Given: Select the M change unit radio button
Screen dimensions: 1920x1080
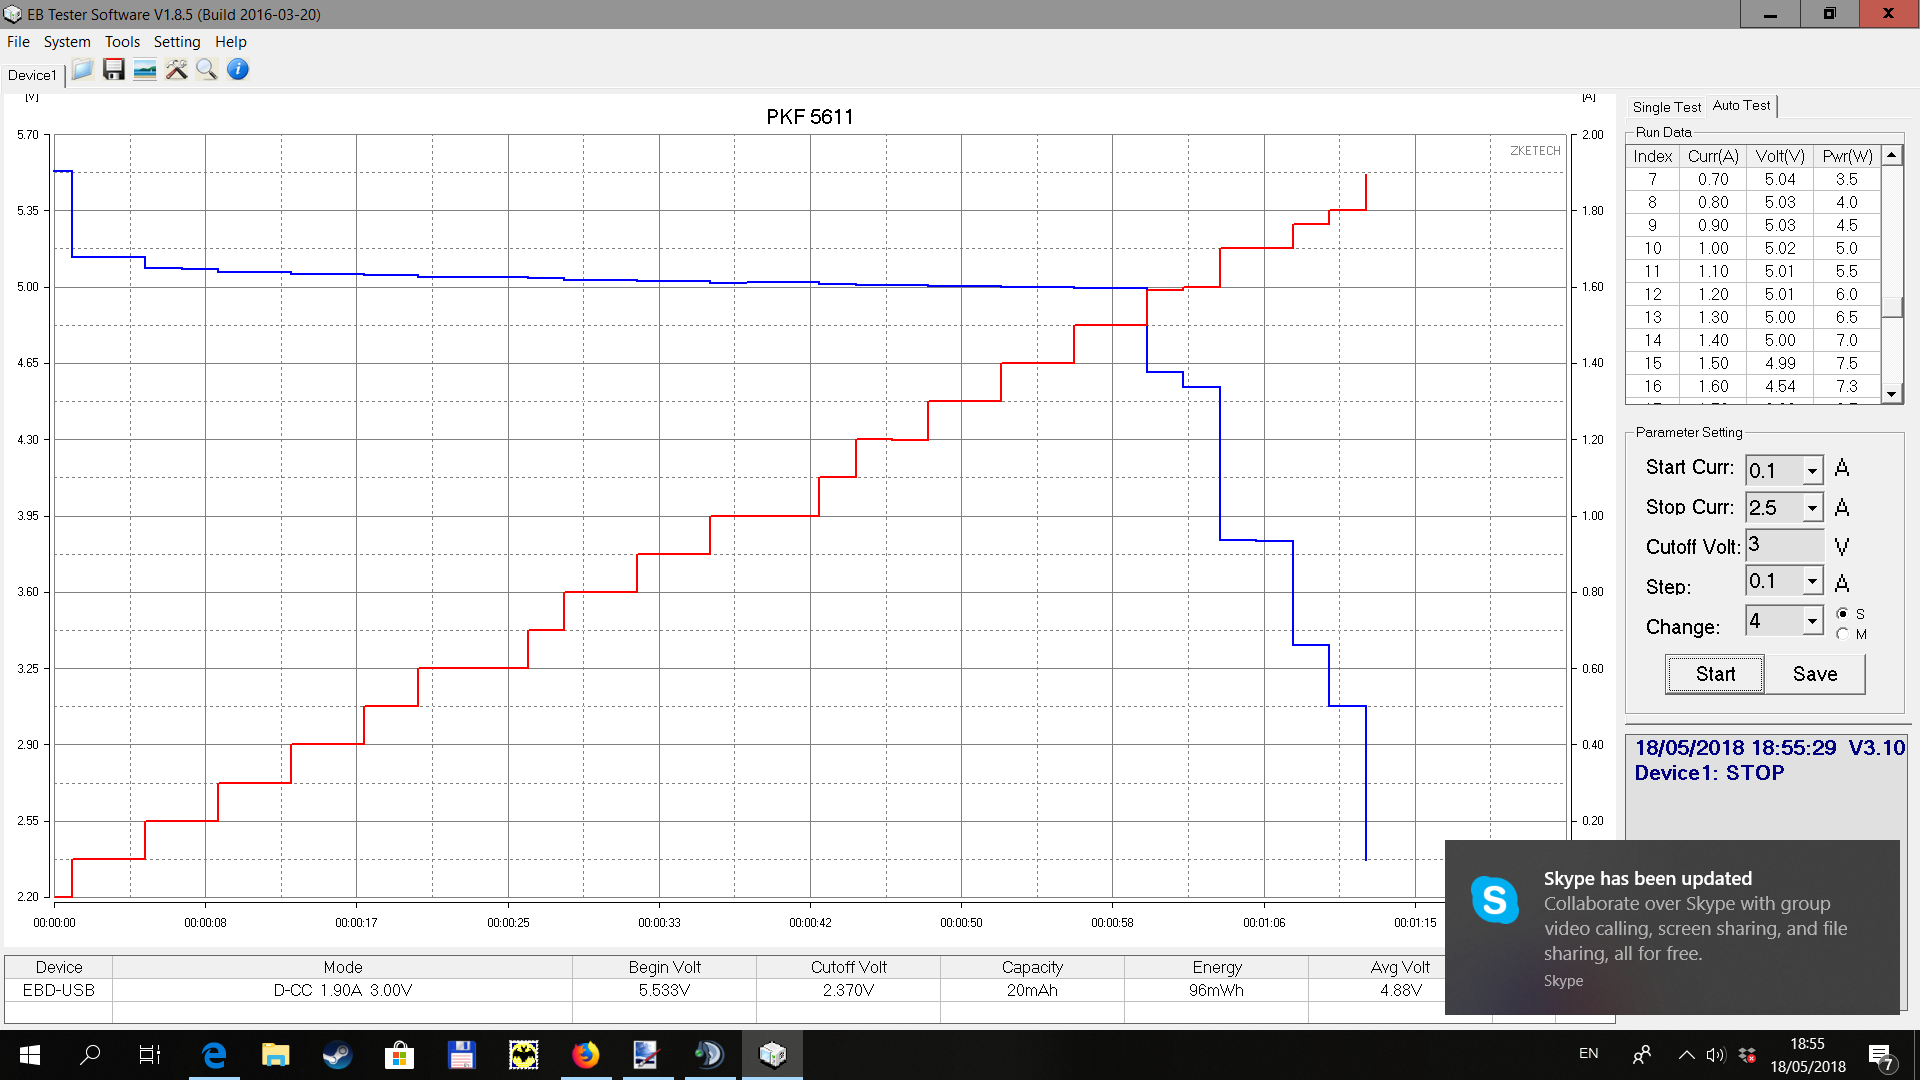Looking at the screenshot, I should click(x=1843, y=634).
